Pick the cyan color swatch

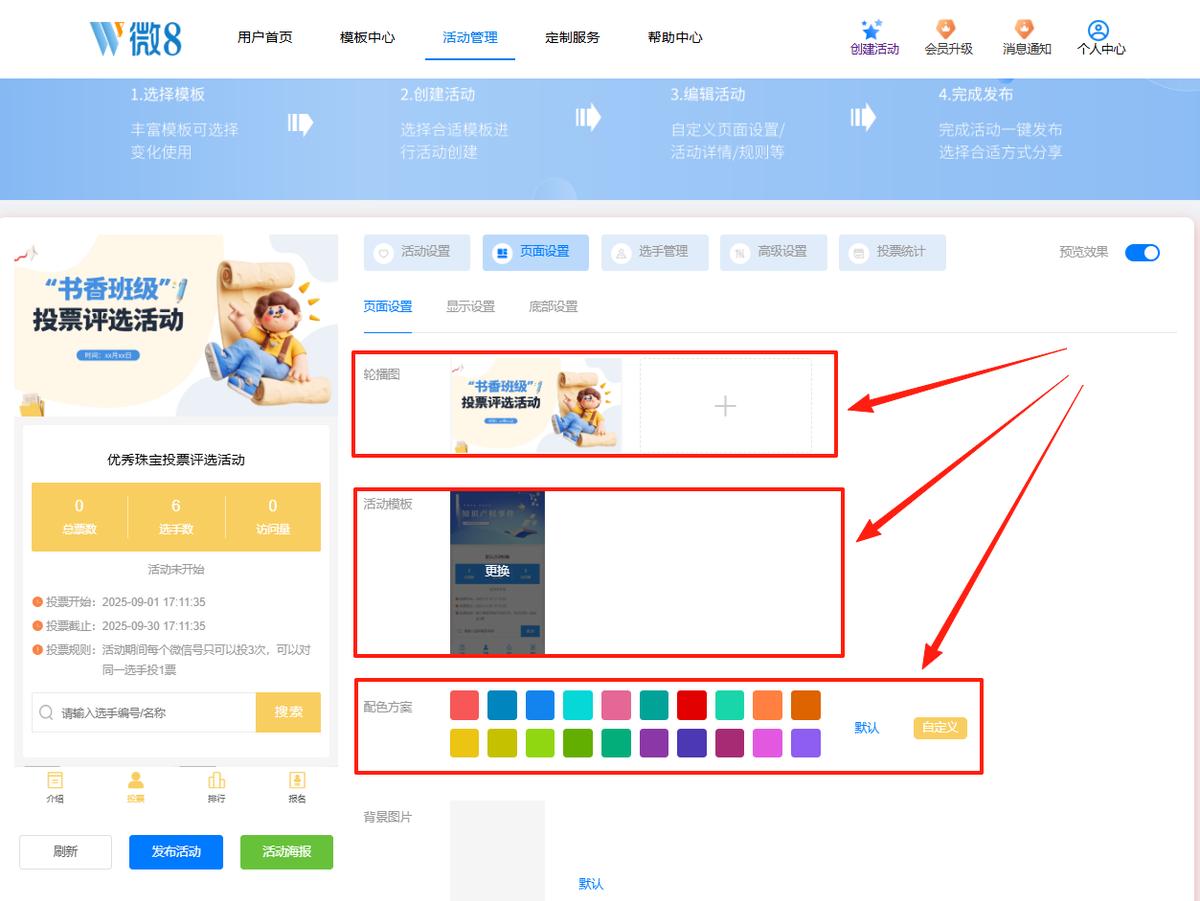(x=578, y=705)
